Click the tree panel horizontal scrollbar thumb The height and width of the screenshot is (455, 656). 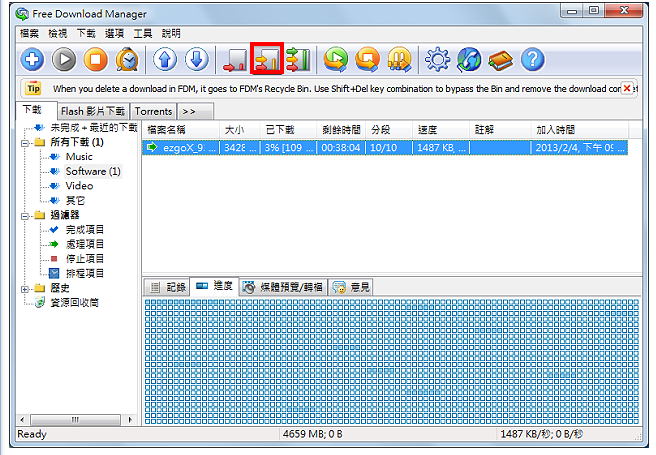(75, 419)
